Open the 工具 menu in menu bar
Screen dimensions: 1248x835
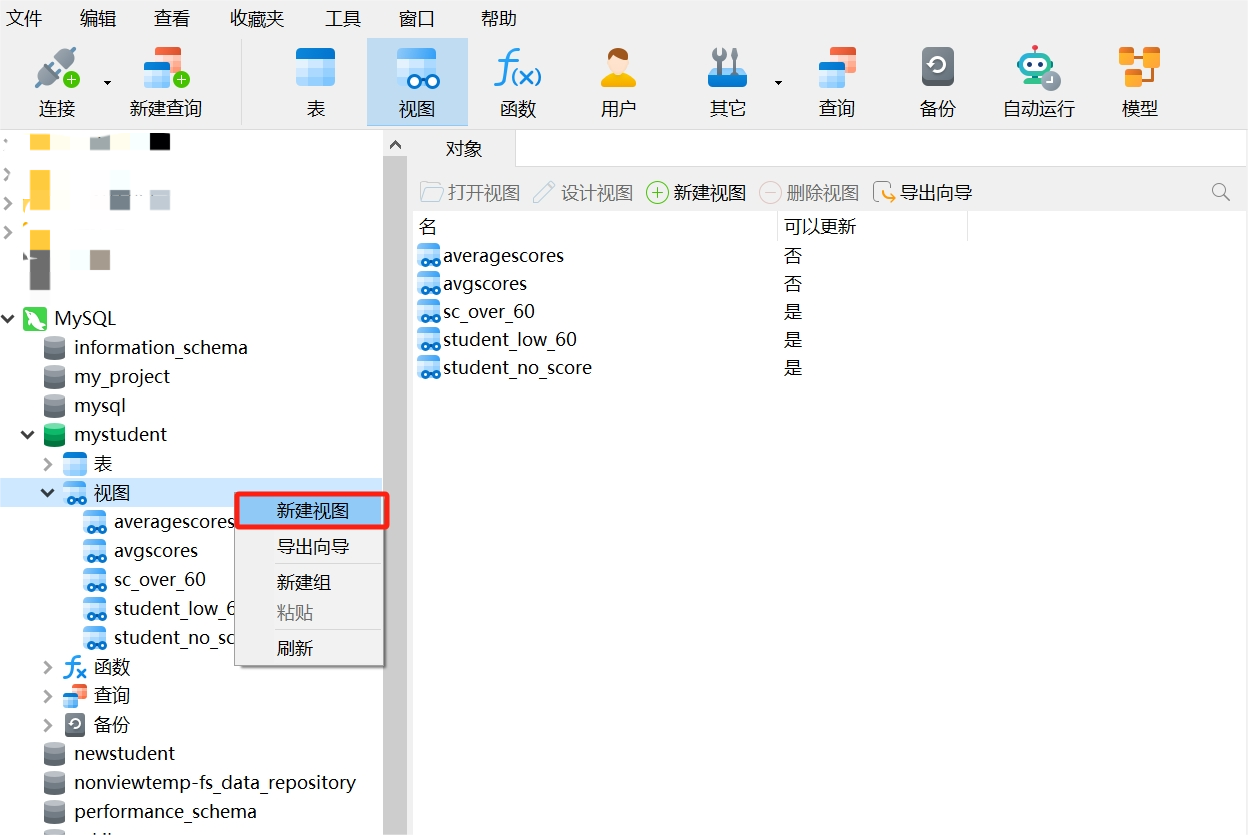coord(343,18)
